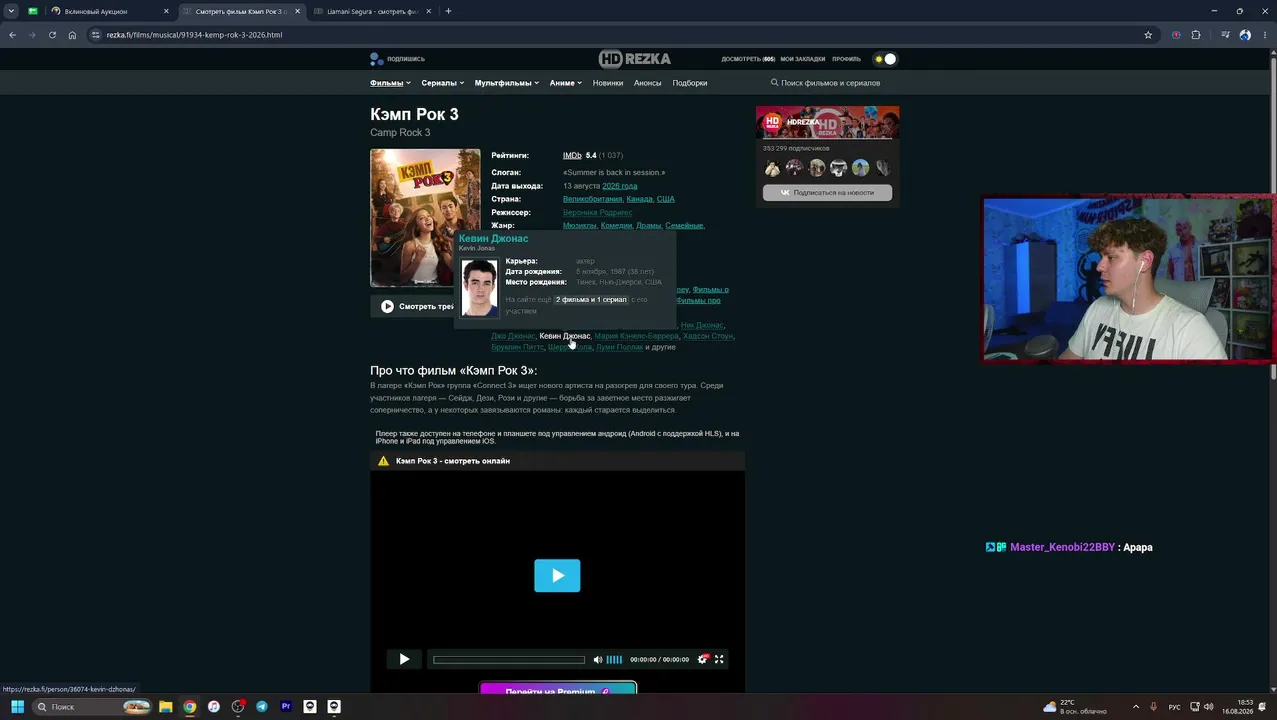Open the music app taskbar icon
This screenshot has width=1277, height=720.
(214, 707)
